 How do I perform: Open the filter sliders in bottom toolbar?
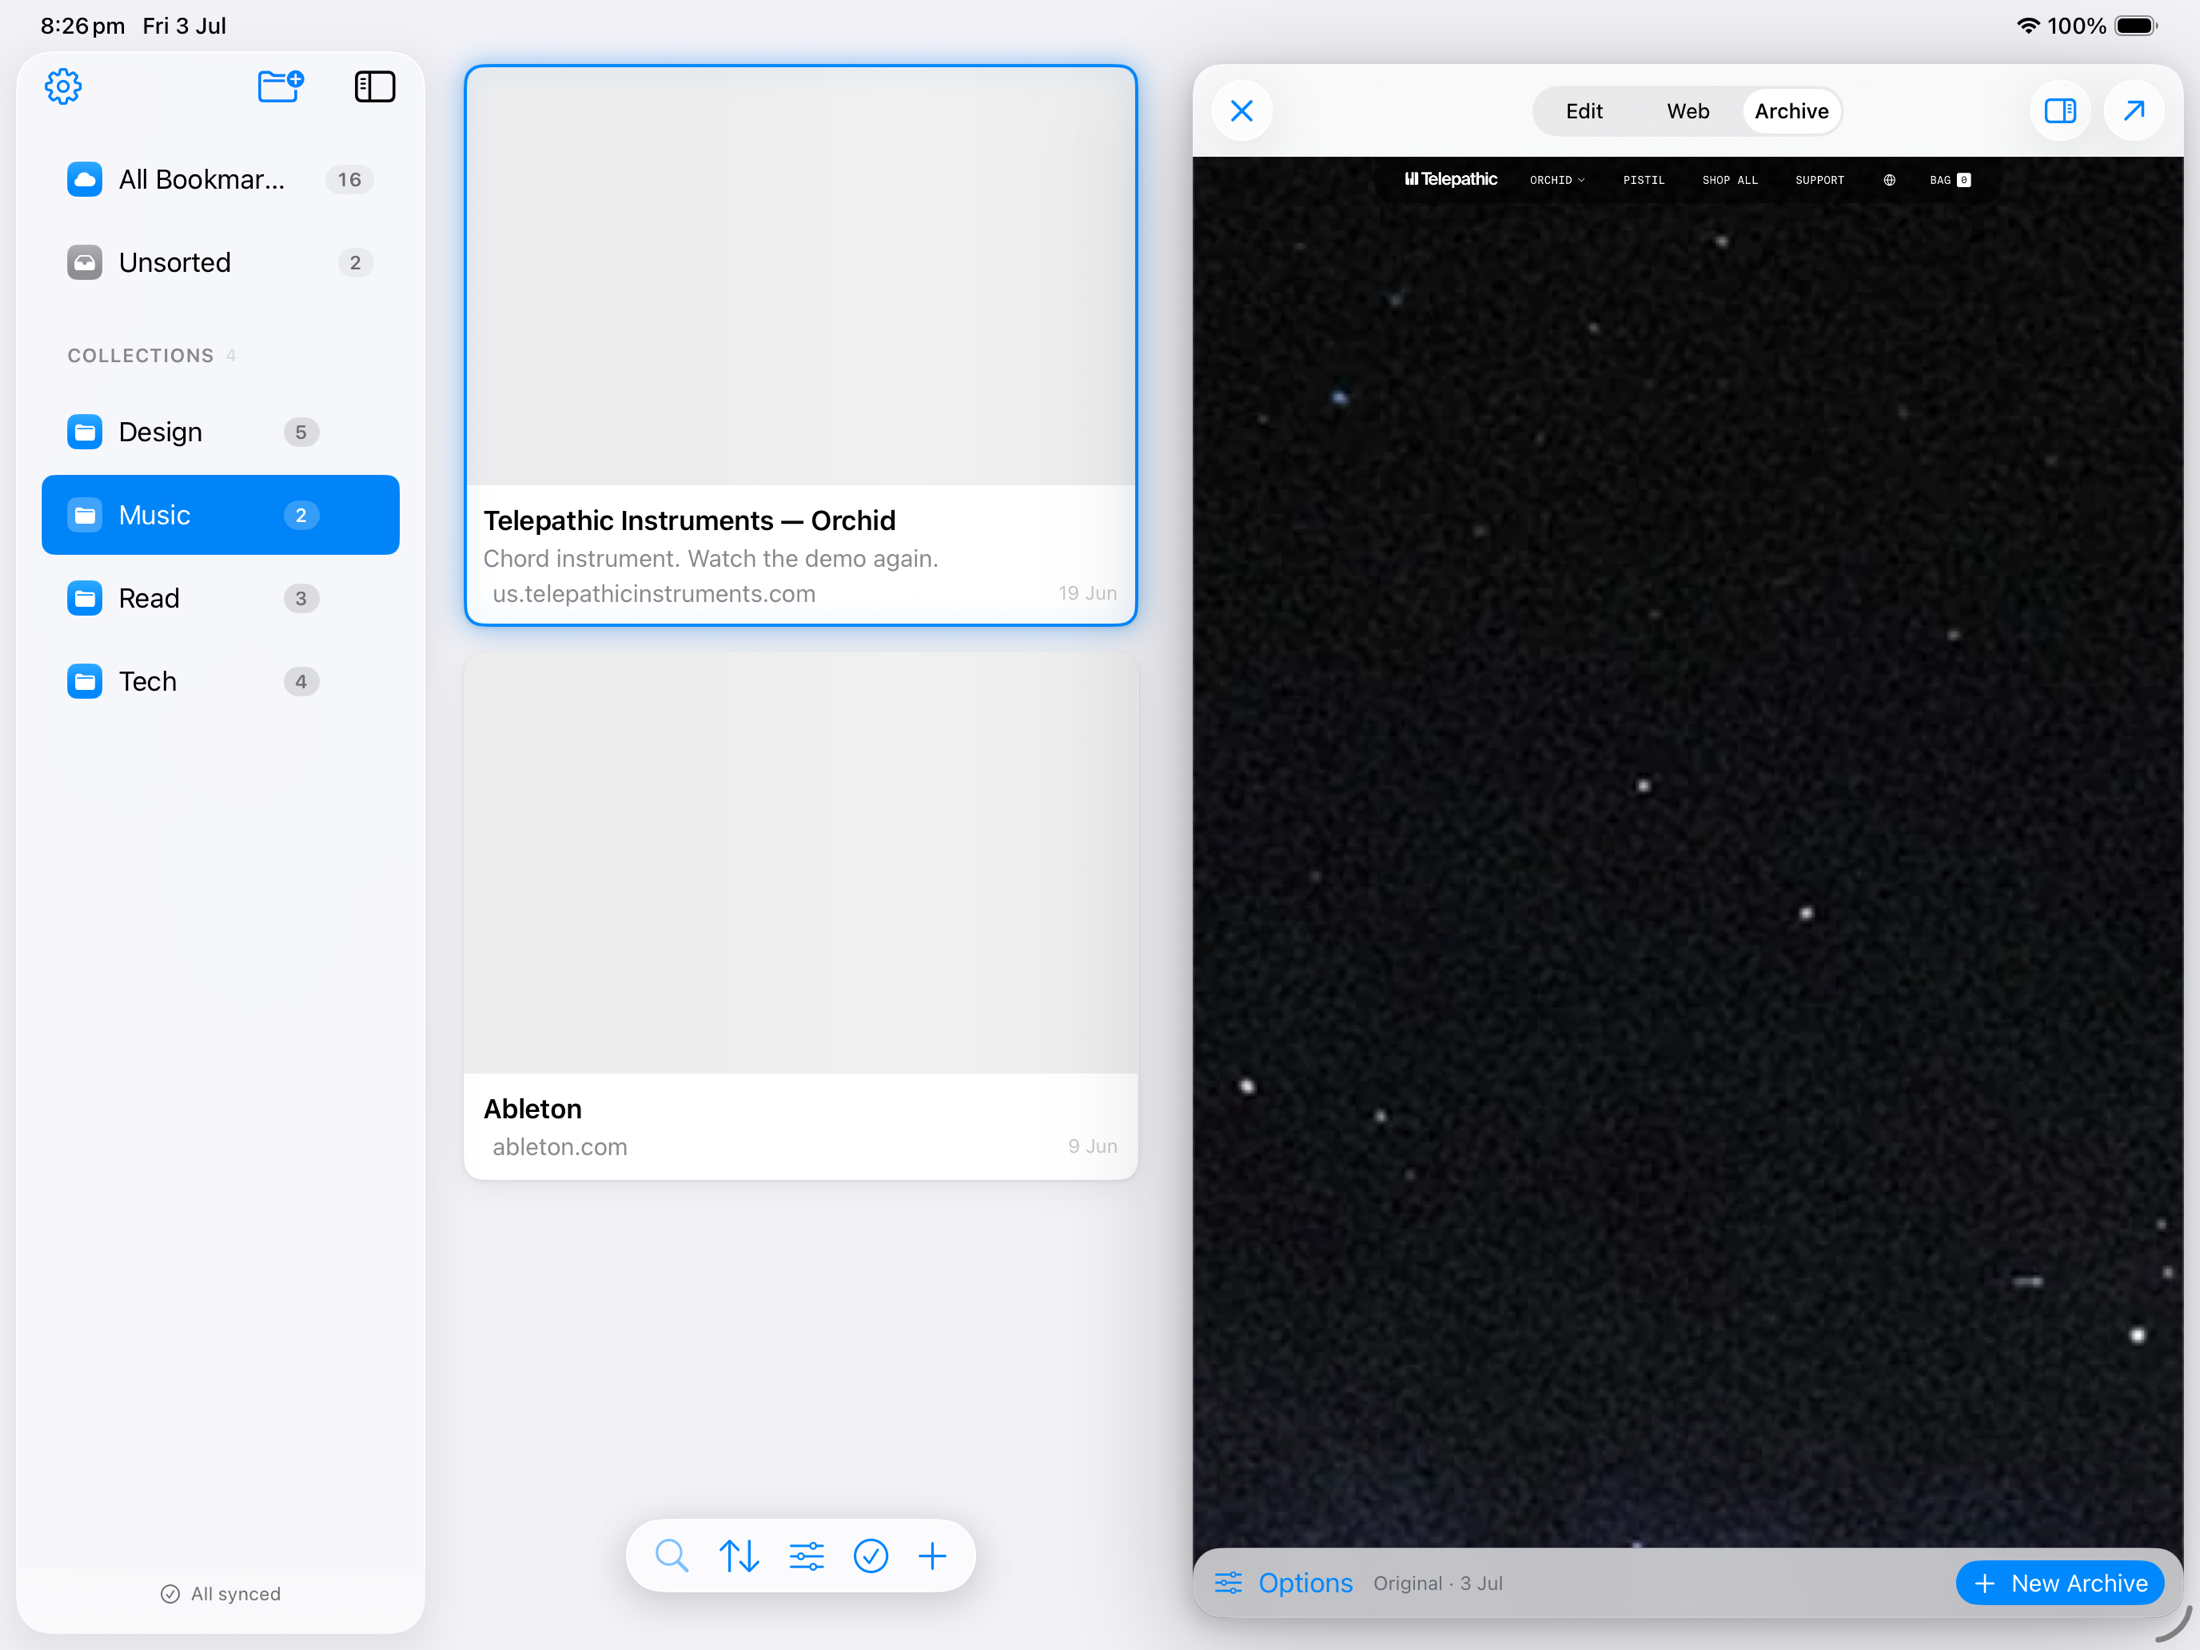tap(806, 1556)
